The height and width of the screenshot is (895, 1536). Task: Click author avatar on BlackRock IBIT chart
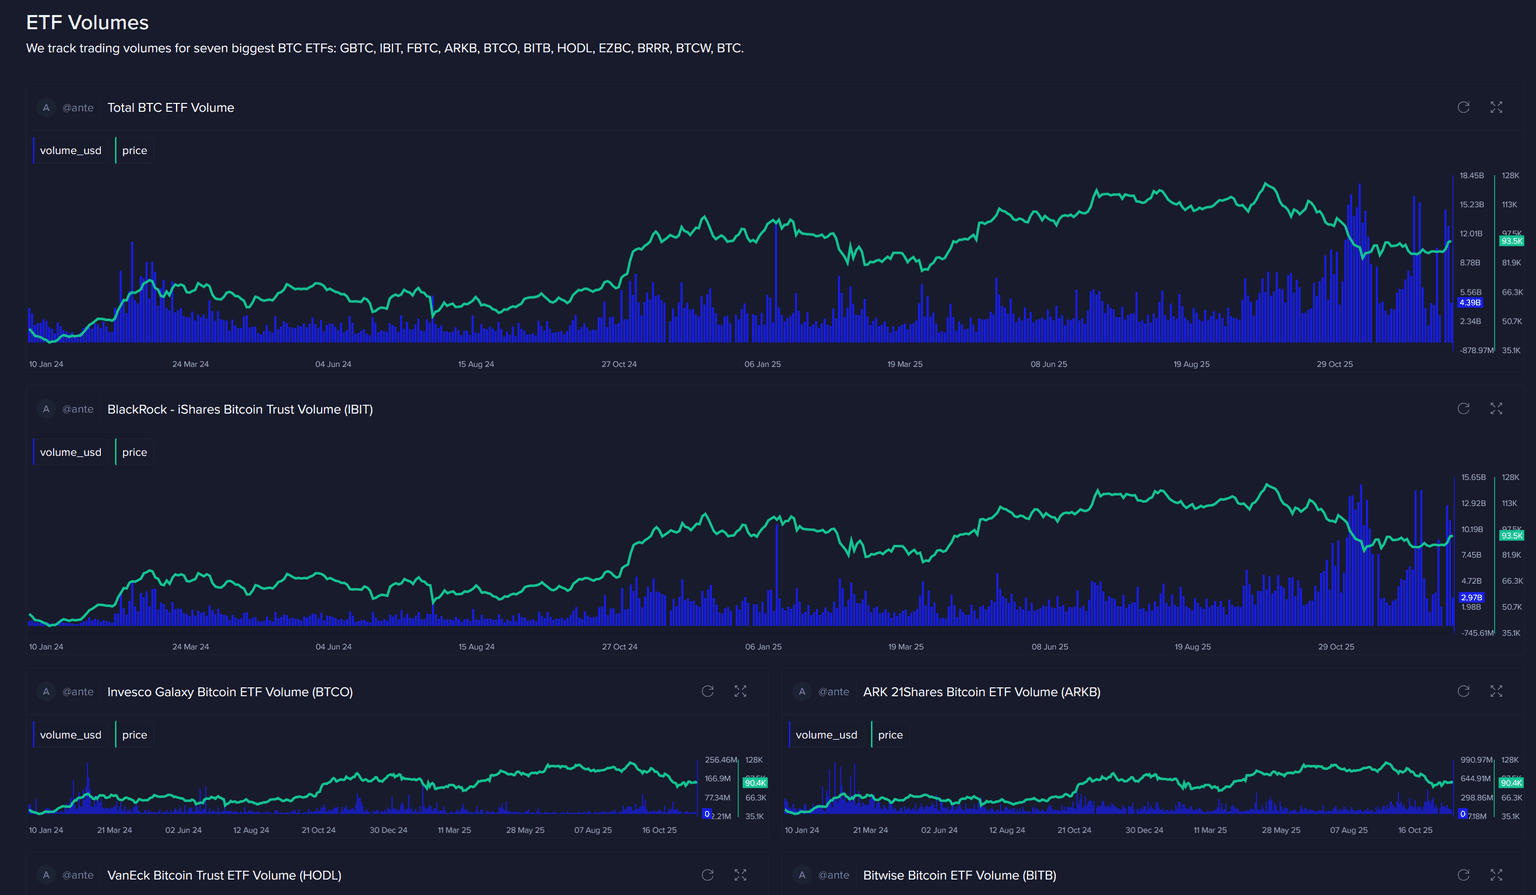pos(46,409)
